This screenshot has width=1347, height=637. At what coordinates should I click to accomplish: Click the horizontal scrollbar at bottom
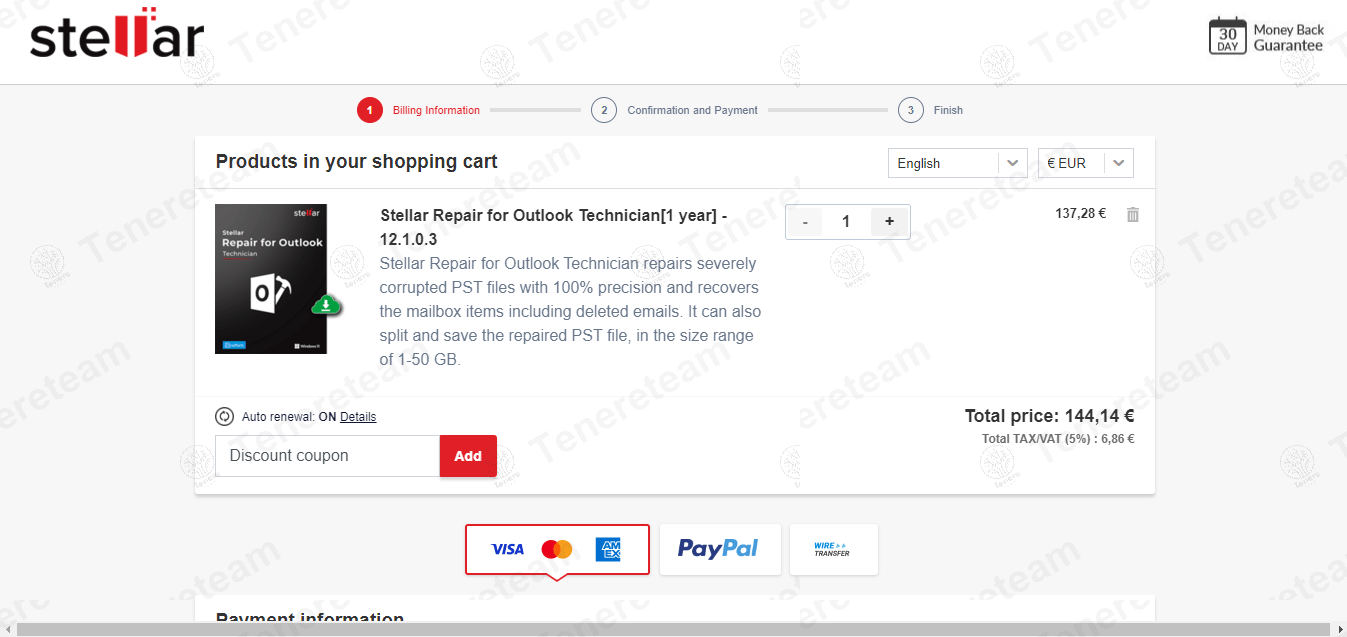(x=673, y=629)
